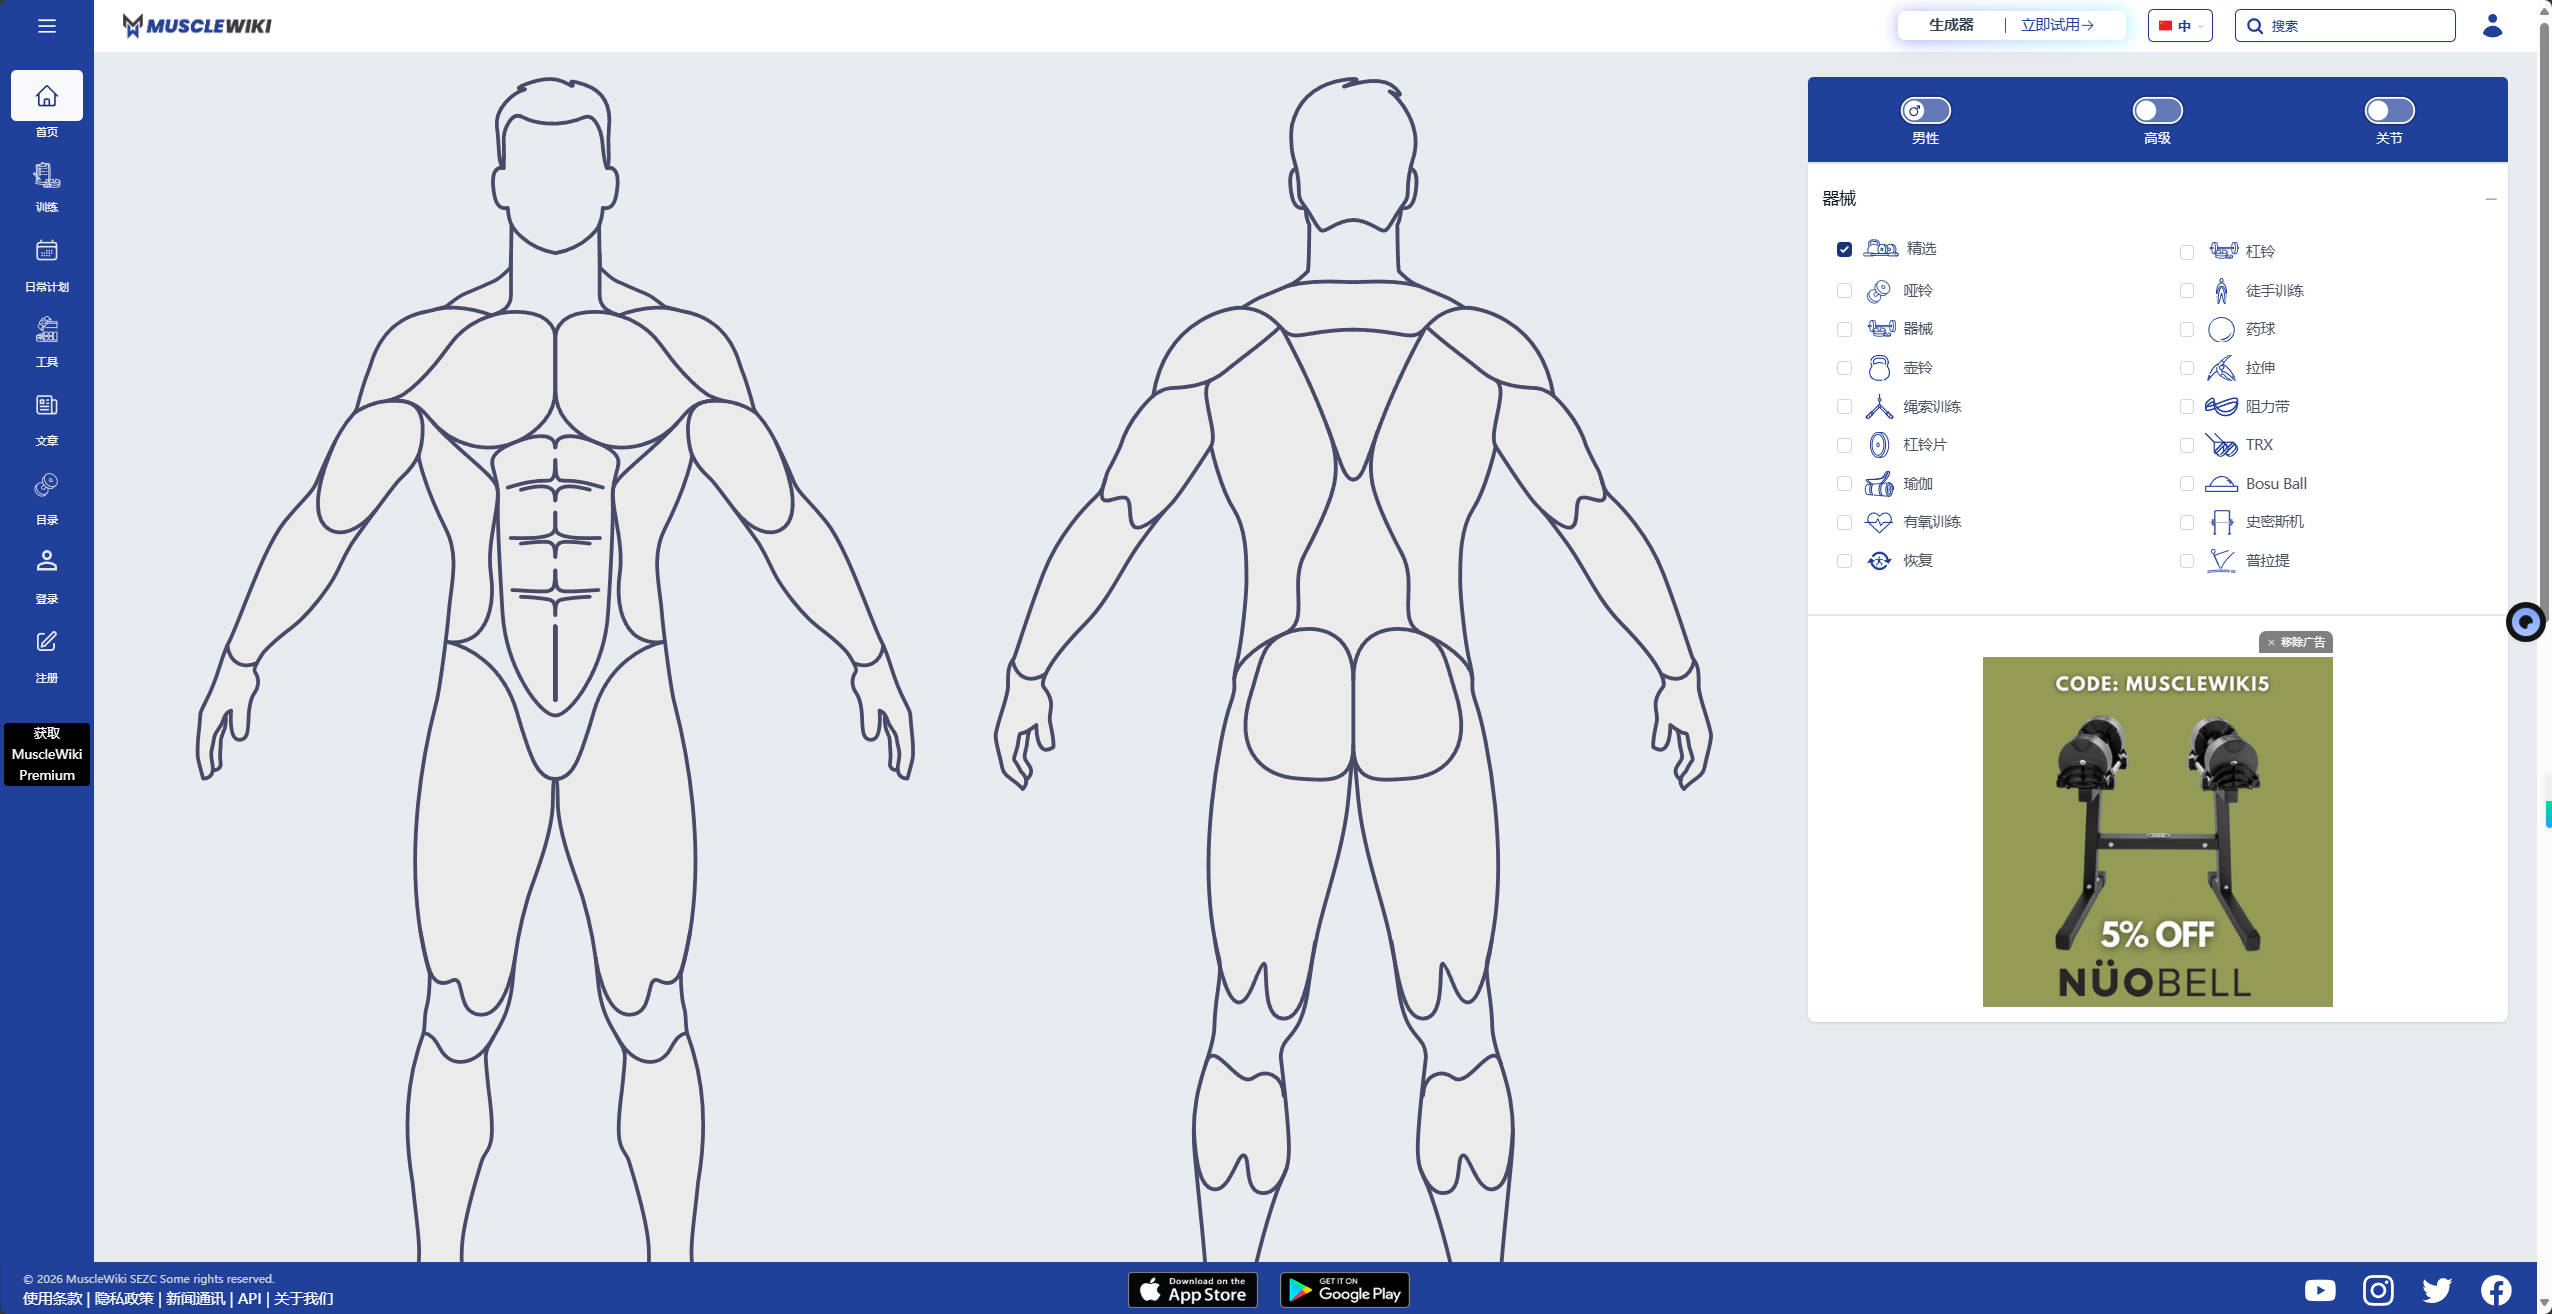Click the 训练 workout icon in the sidebar

(x=46, y=177)
